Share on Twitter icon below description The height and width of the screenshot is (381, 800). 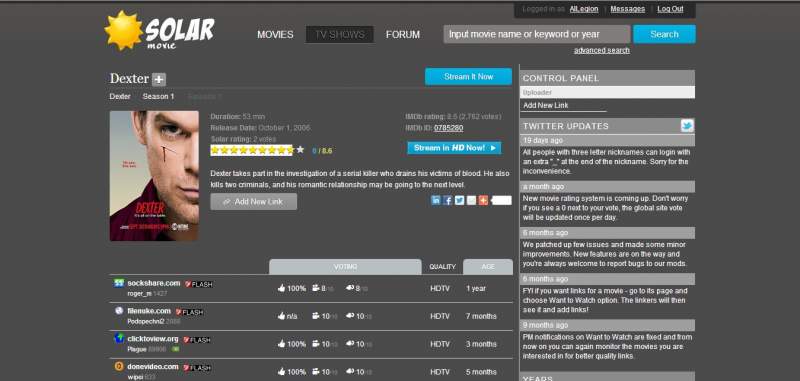pyautogui.click(x=459, y=200)
